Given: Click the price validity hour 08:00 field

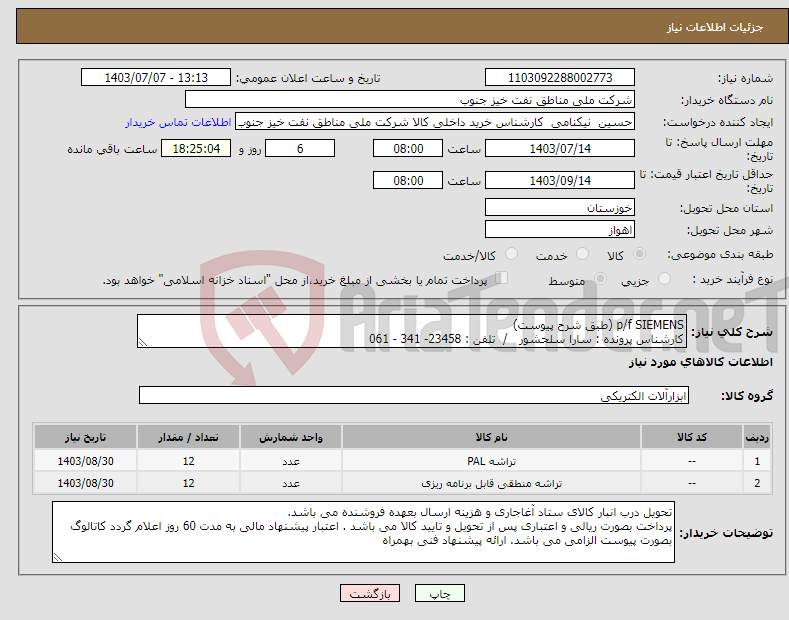Looking at the screenshot, I should pos(408,180).
